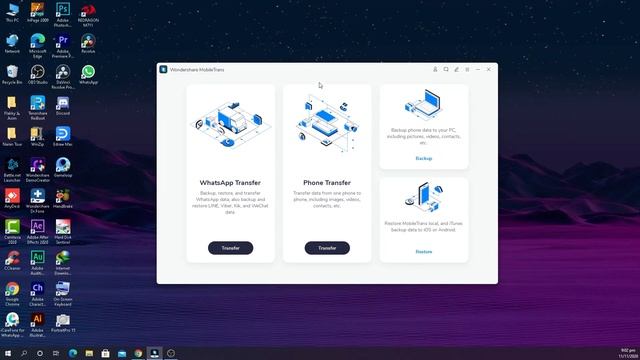Select Adobe Photoshop desktop shortcut
Image resolution: width=640 pixels, height=360 pixels.
[63, 15]
